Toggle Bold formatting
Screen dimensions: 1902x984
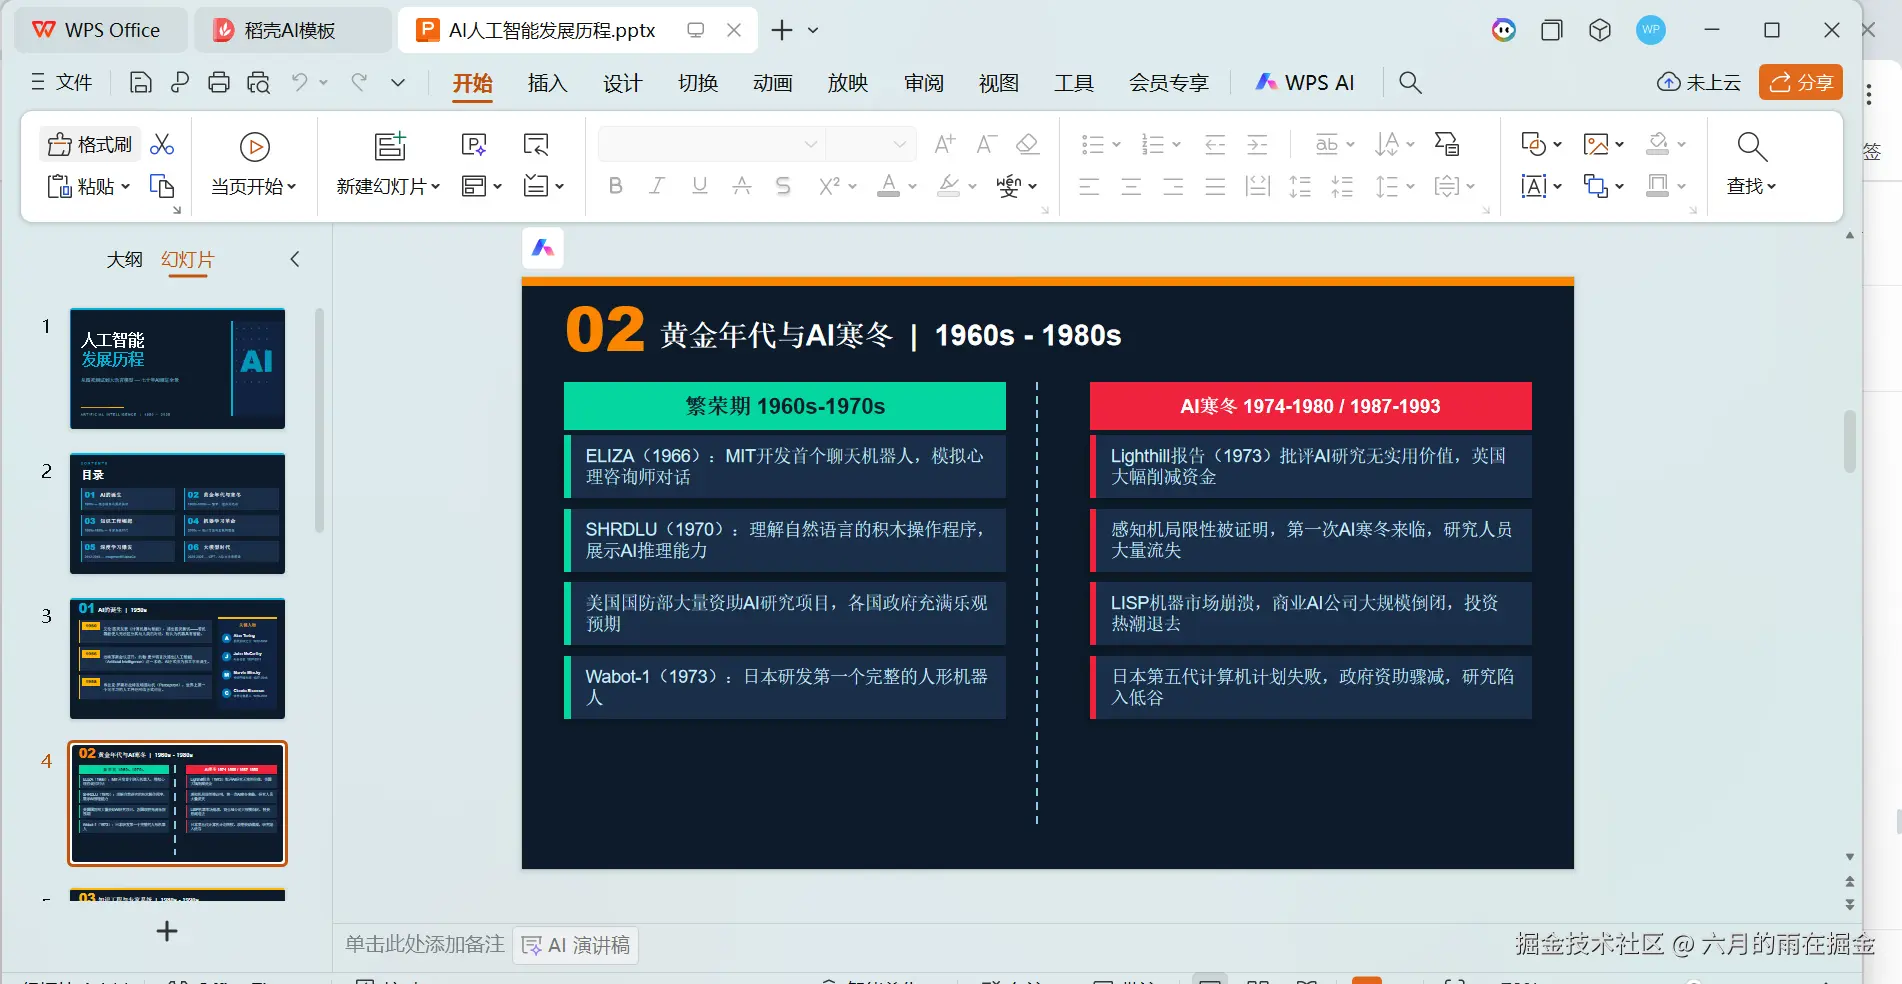tap(616, 186)
